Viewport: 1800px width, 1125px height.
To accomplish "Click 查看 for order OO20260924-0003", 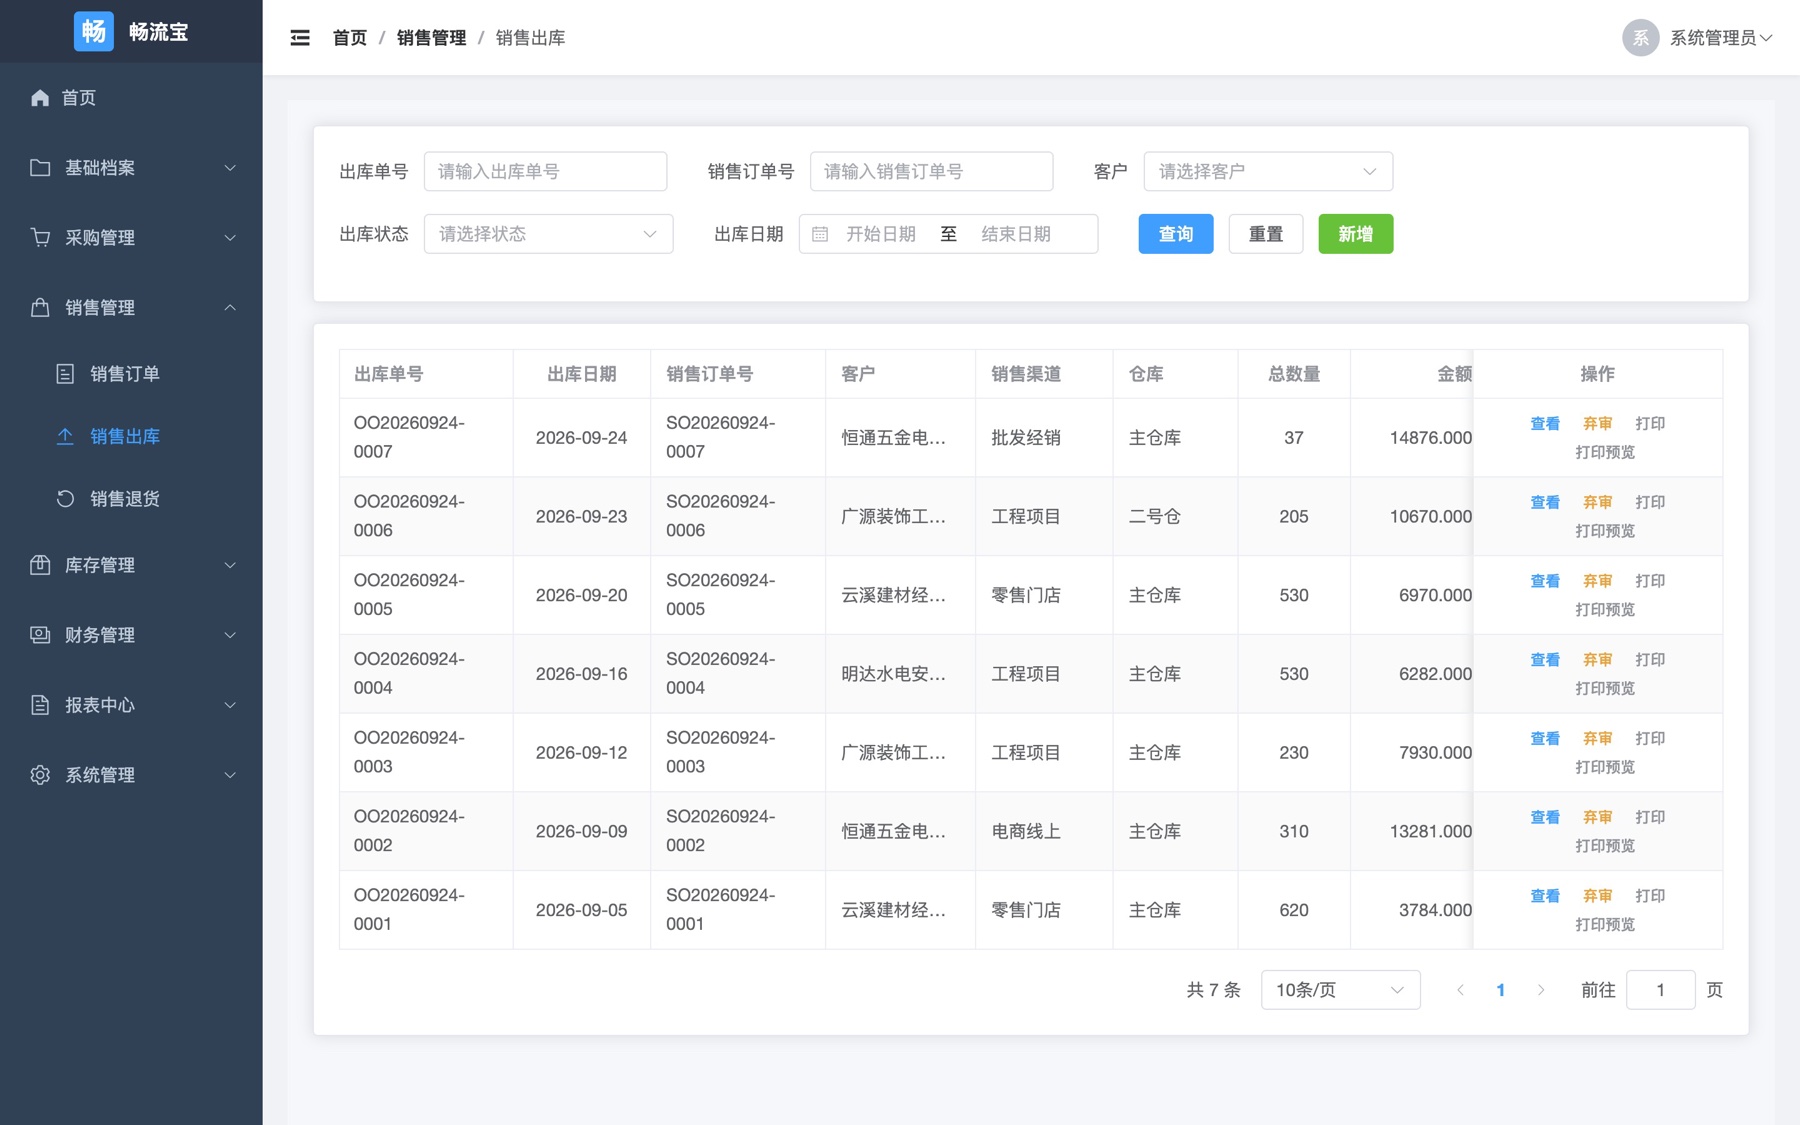I will pyautogui.click(x=1545, y=738).
